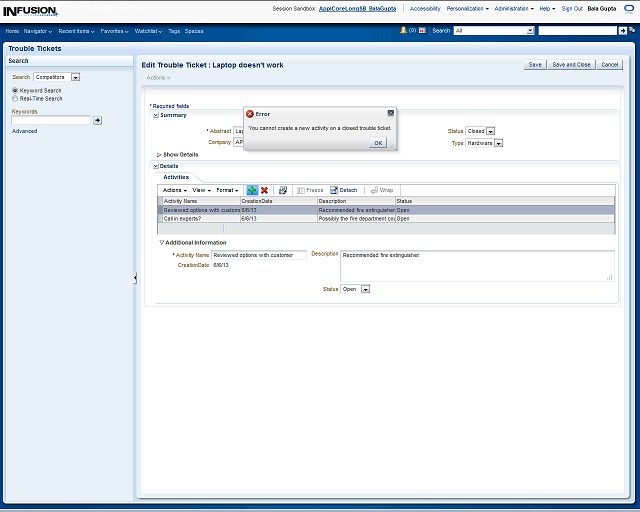This screenshot has height=512, width=640.
Task: Close the Error dialog with X icon
Action: point(390,114)
